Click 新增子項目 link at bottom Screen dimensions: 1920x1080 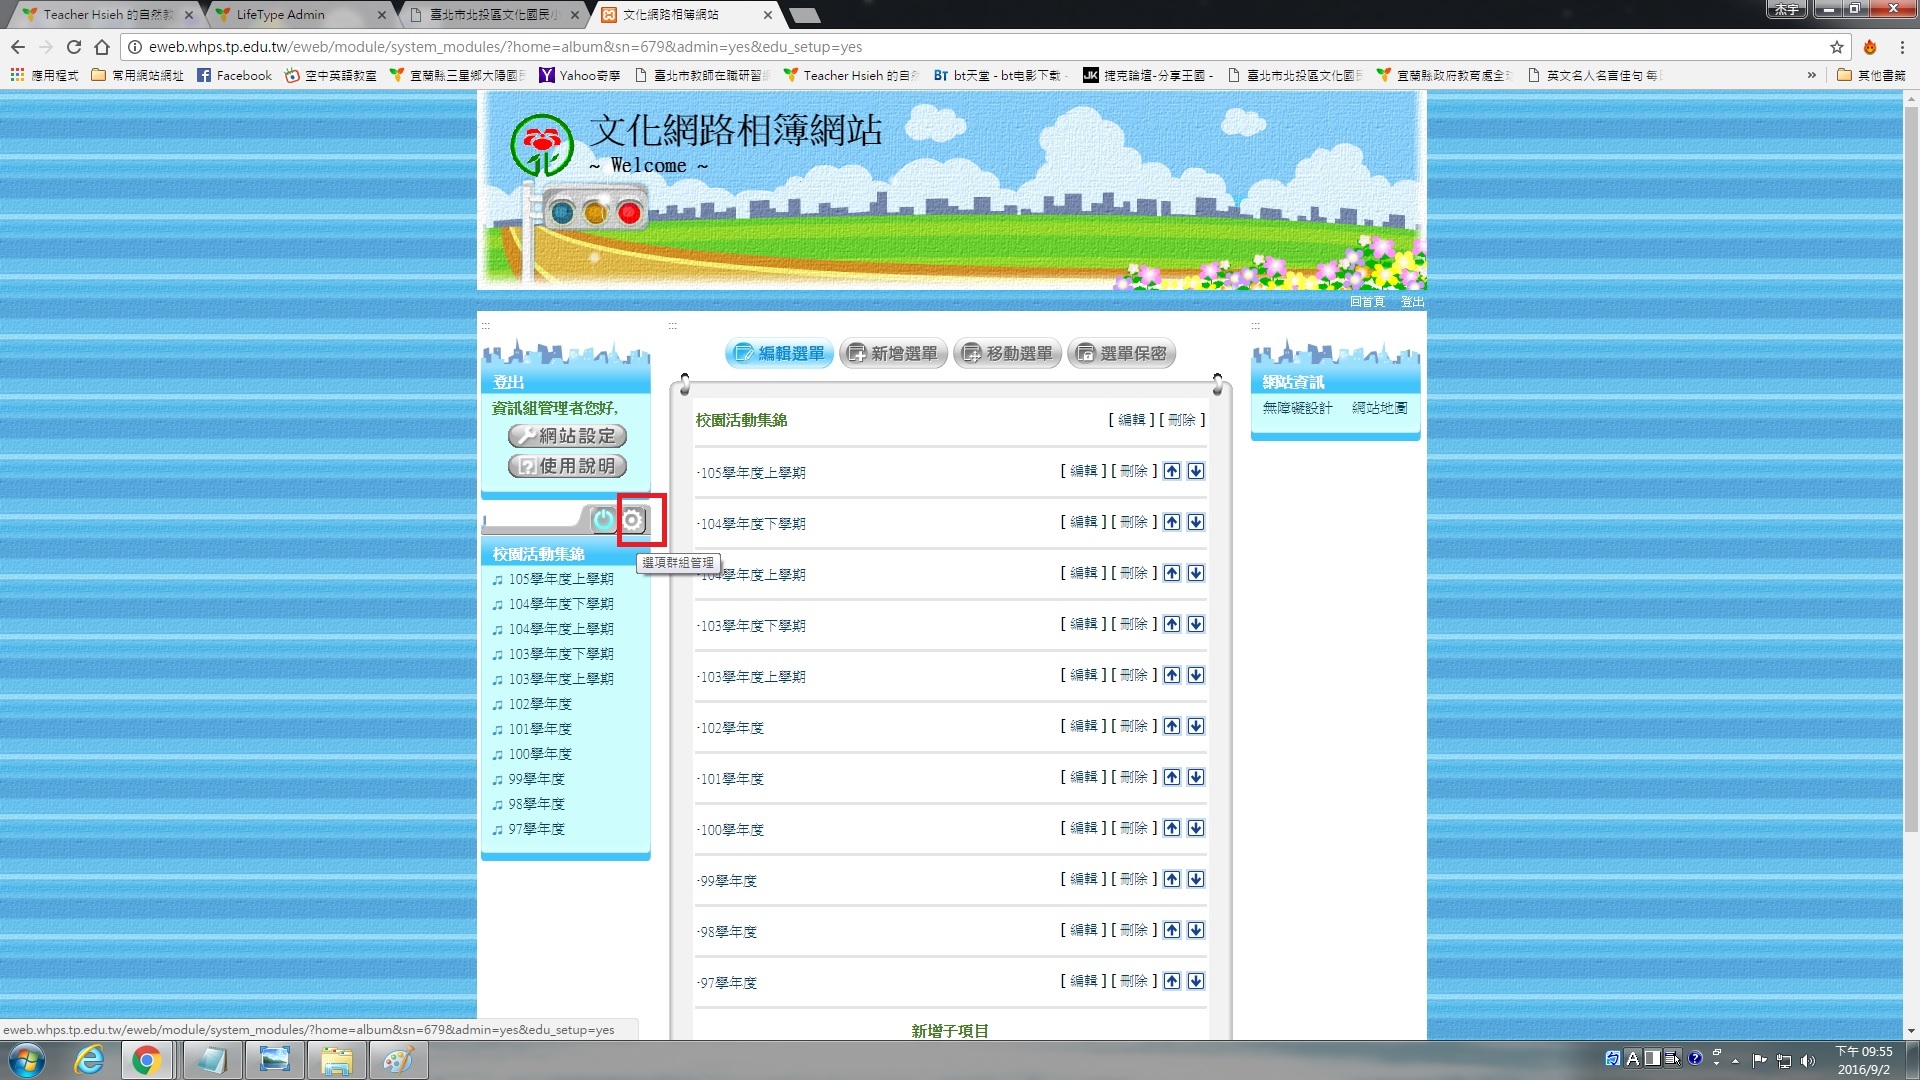(x=949, y=1030)
